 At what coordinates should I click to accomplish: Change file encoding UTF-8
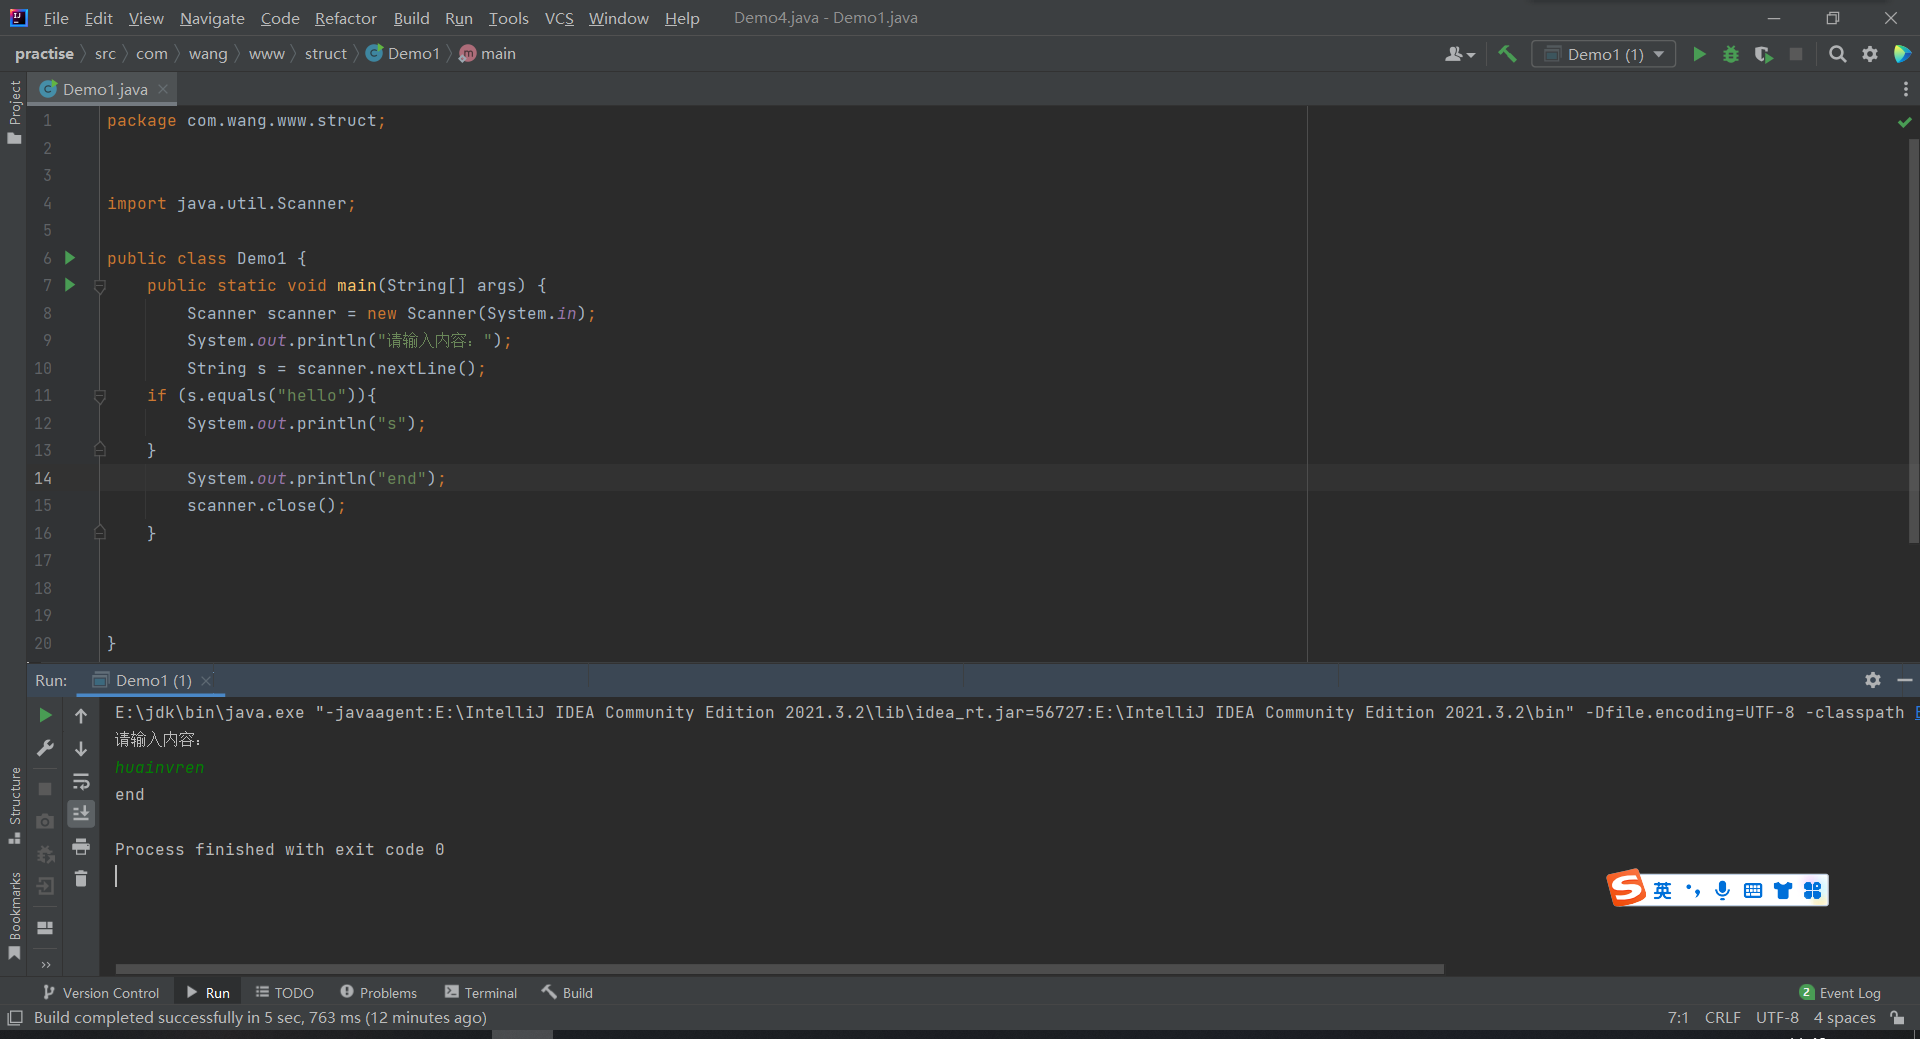[1777, 1018]
